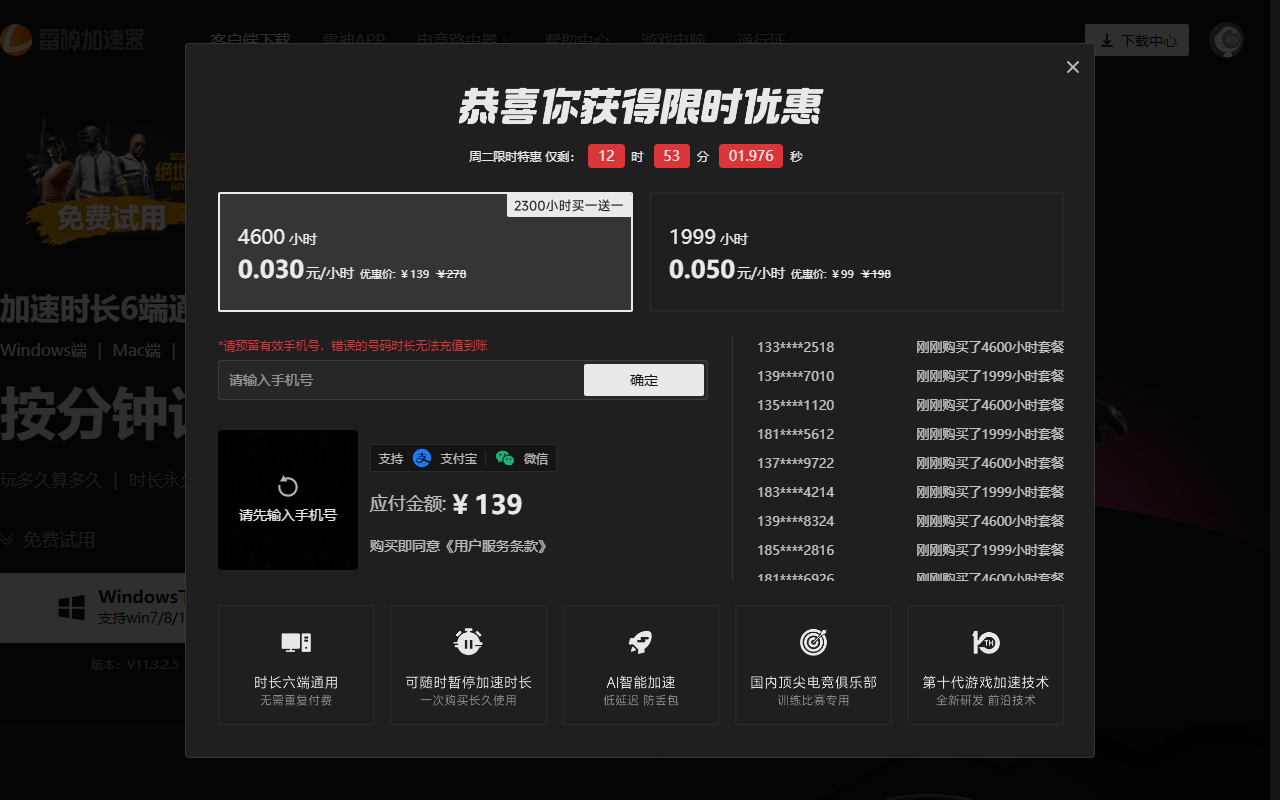Click the WeChat (微信) logo icon
The image size is (1280, 800).
coord(505,458)
